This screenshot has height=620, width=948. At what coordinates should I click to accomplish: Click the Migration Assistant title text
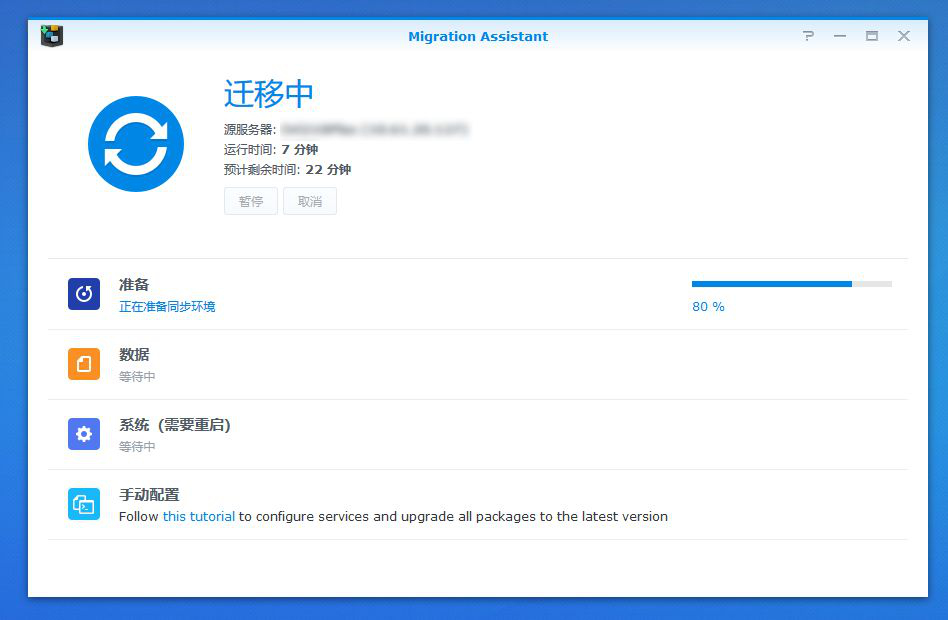tap(478, 36)
